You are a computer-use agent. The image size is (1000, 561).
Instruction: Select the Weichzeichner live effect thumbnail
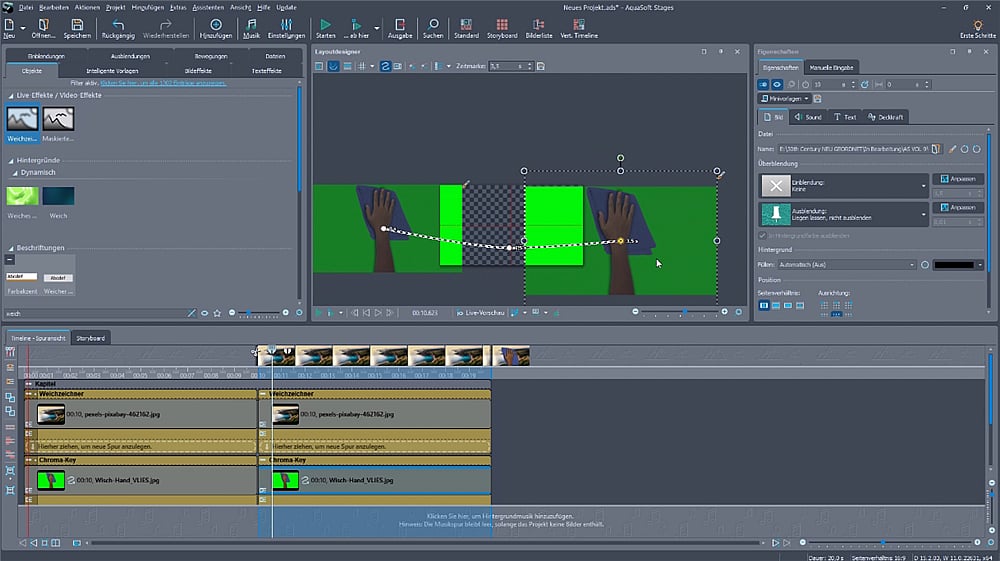22,119
